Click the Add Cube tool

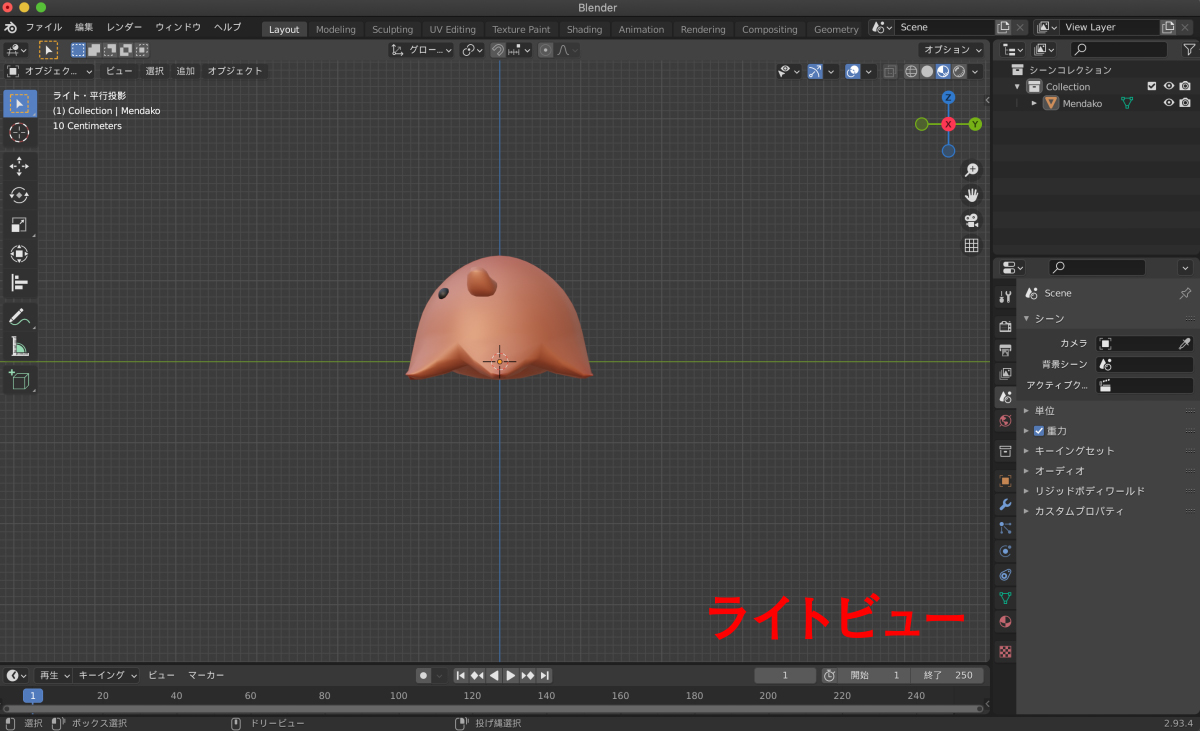[19, 379]
